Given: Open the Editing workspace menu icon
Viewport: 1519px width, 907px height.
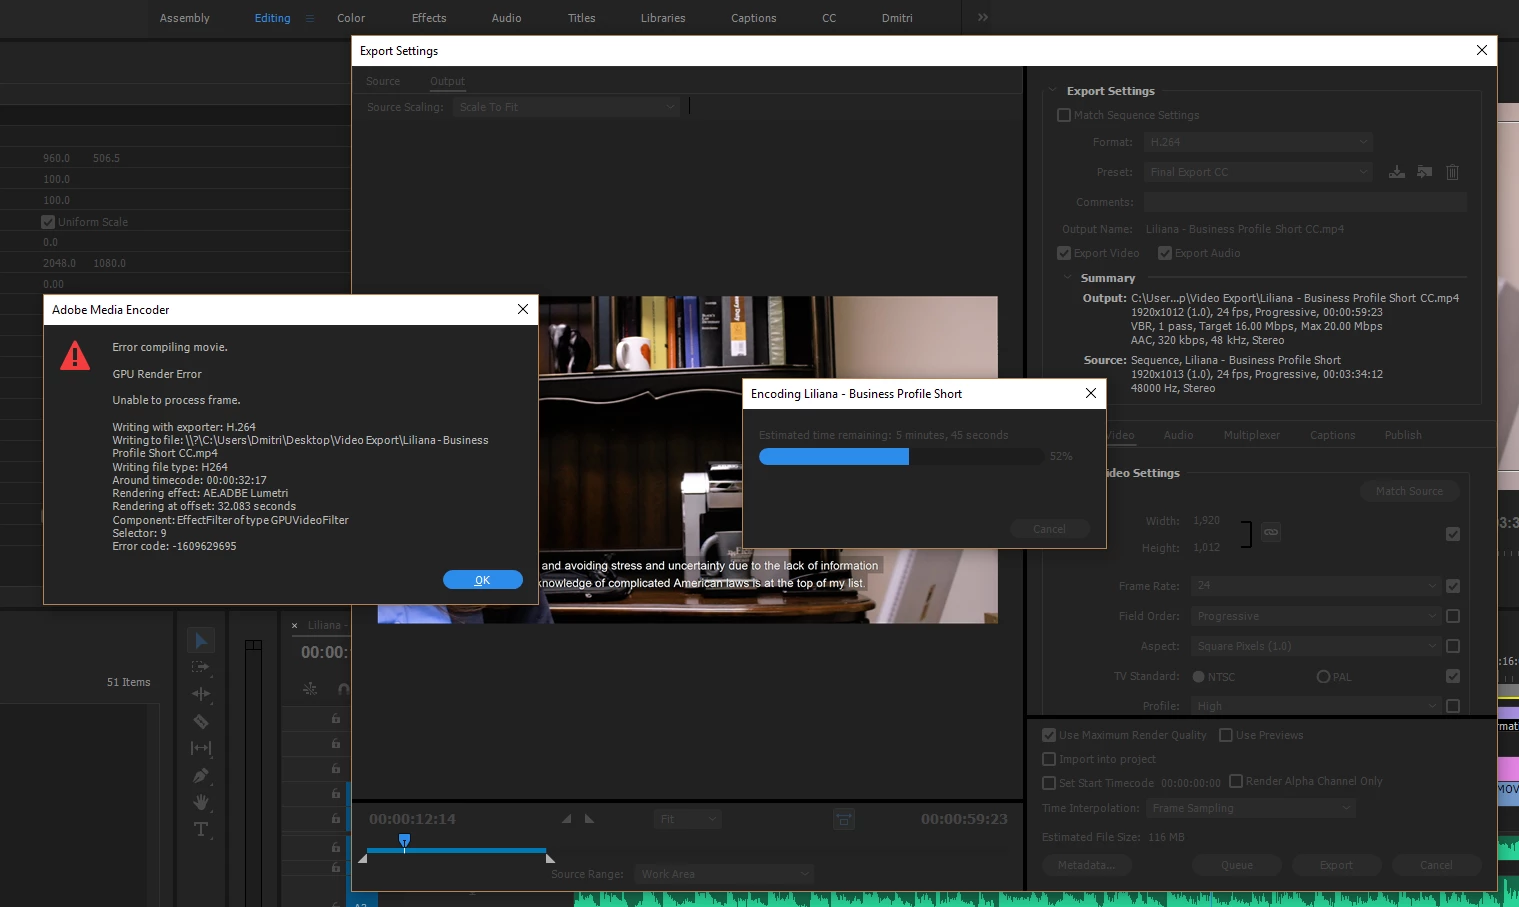Looking at the screenshot, I should (310, 18).
